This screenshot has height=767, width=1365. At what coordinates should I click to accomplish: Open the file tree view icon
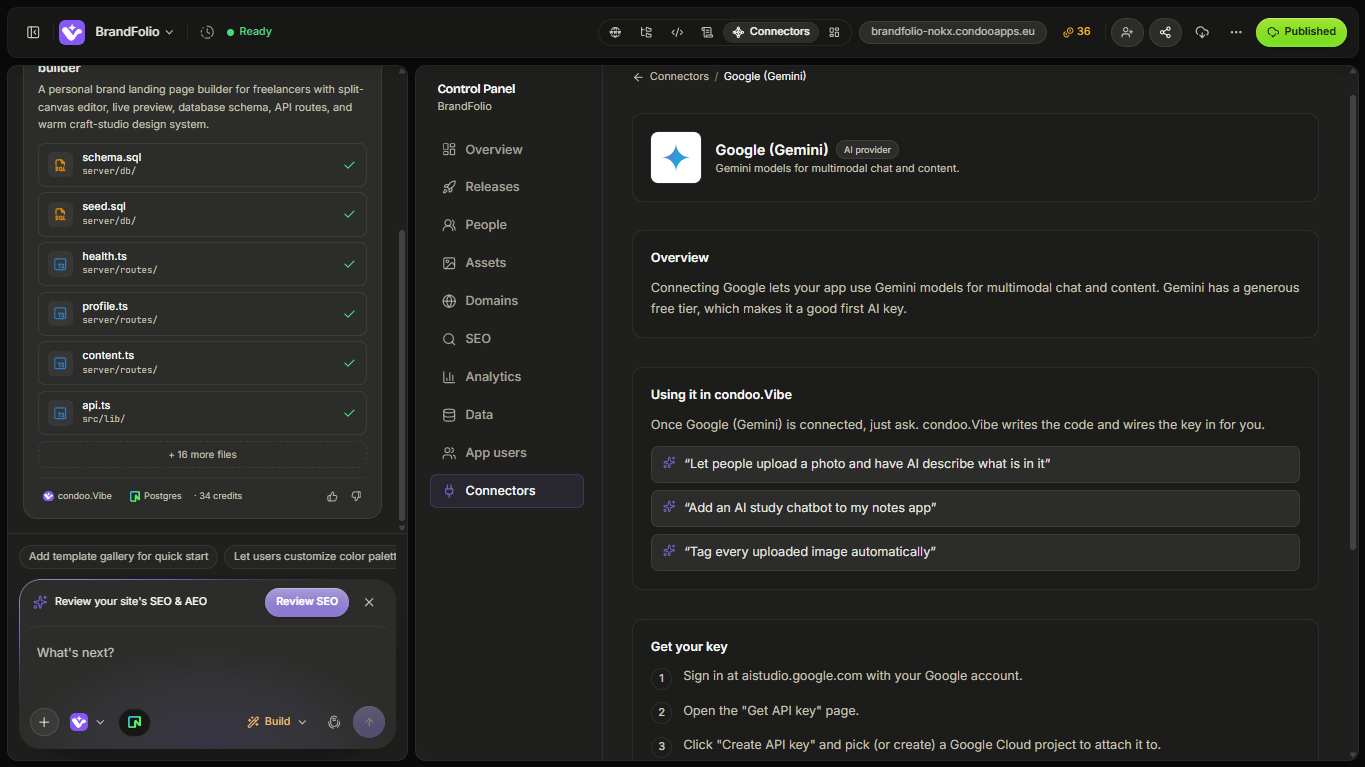[x=646, y=32]
